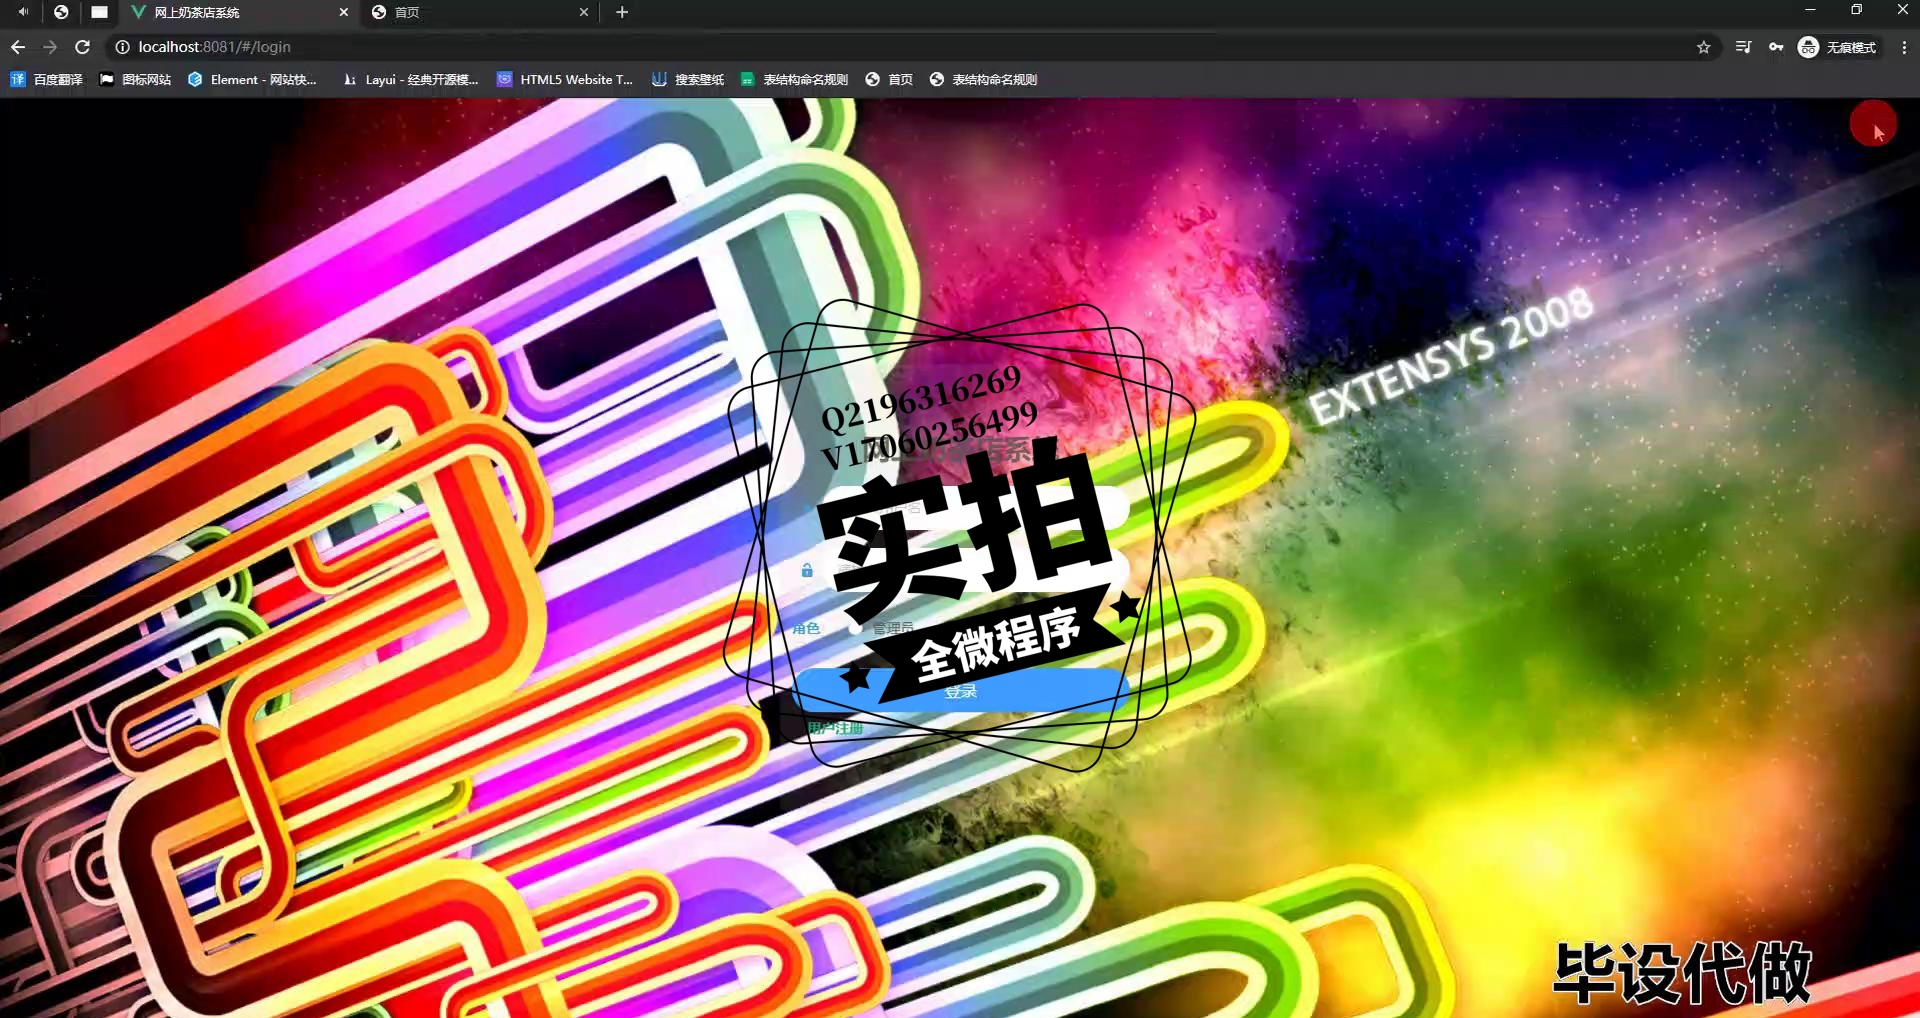Open the 图标网站 bookmark
Screen dimensions: 1920x1018
click(x=135, y=79)
